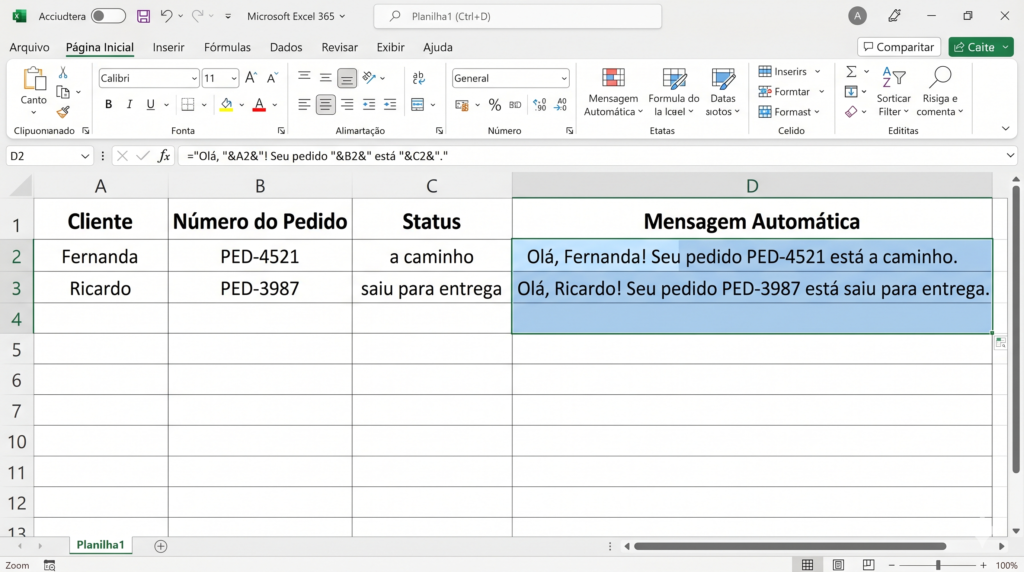The width and height of the screenshot is (1024, 572).
Task: Click the Datas siotos button
Action: [x=722, y=92]
